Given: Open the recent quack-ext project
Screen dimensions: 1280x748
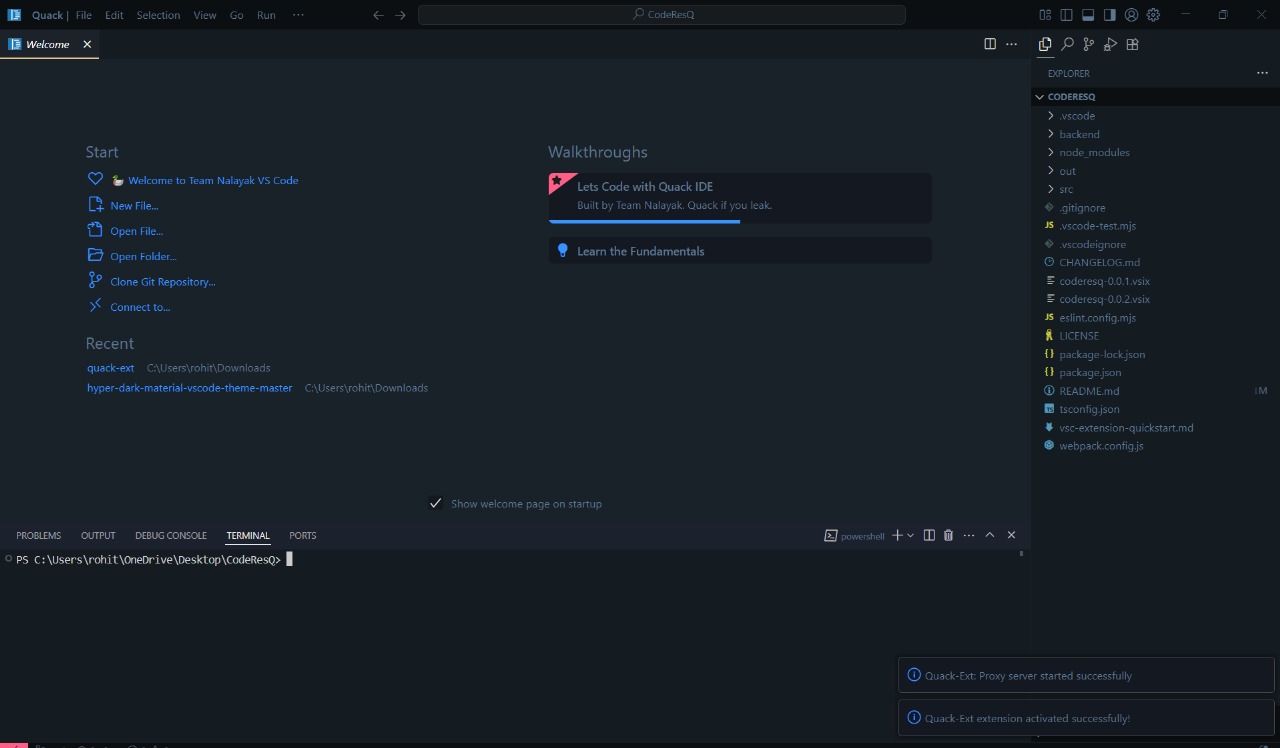Looking at the screenshot, I should coord(110,367).
